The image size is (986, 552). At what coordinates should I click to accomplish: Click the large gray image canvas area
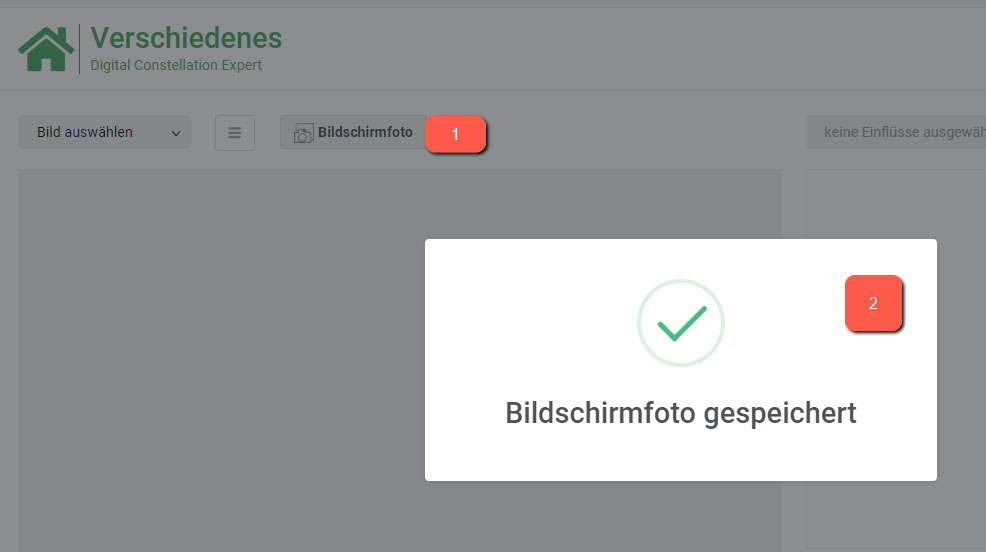click(220, 360)
